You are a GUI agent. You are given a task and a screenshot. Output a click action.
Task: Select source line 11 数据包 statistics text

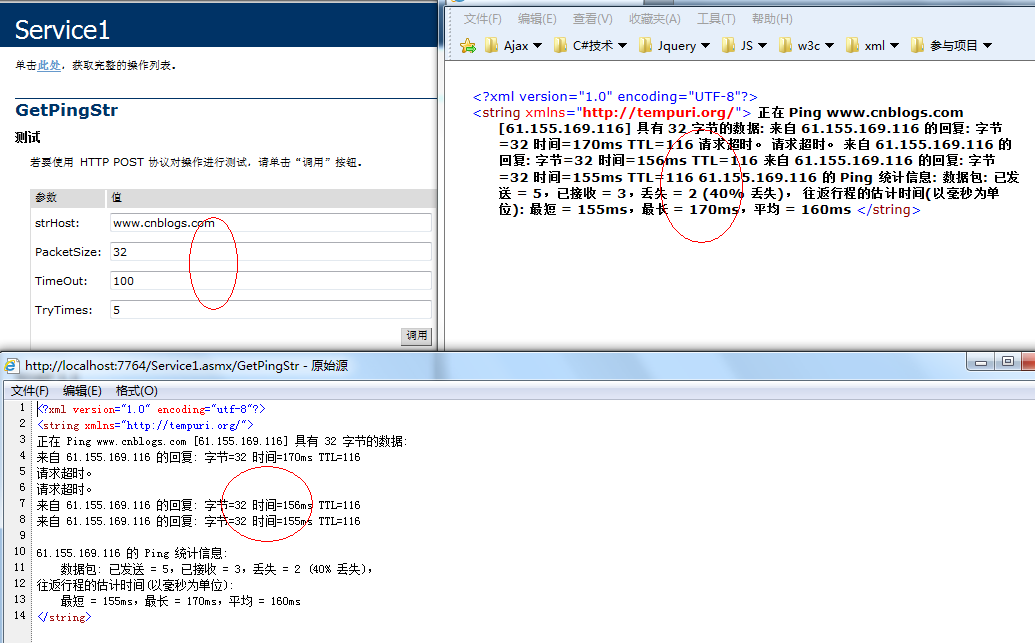(217, 569)
